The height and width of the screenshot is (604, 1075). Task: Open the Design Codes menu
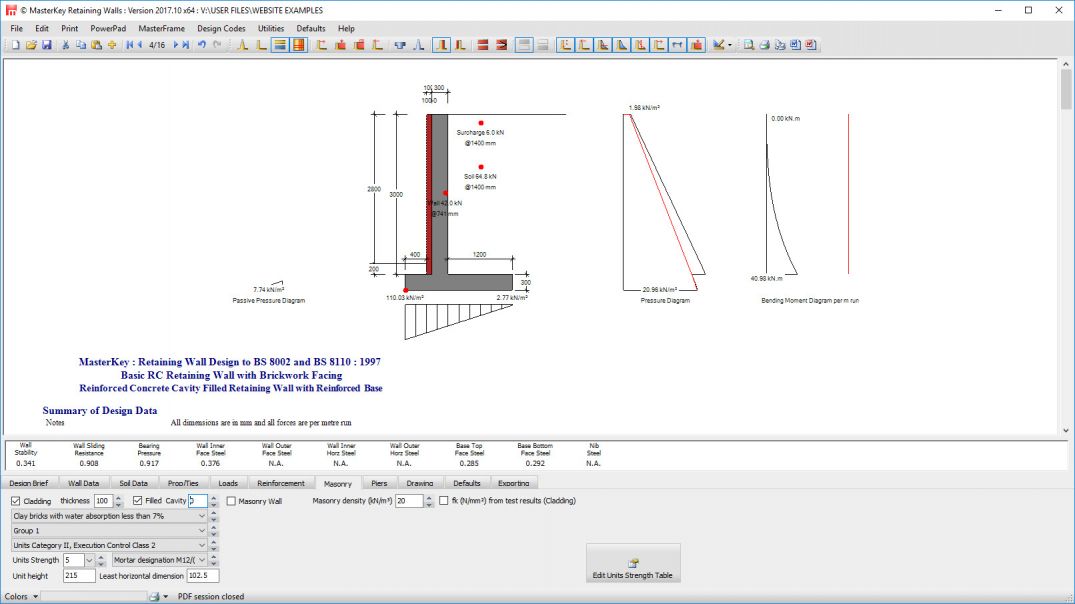pyautogui.click(x=221, y=29)
